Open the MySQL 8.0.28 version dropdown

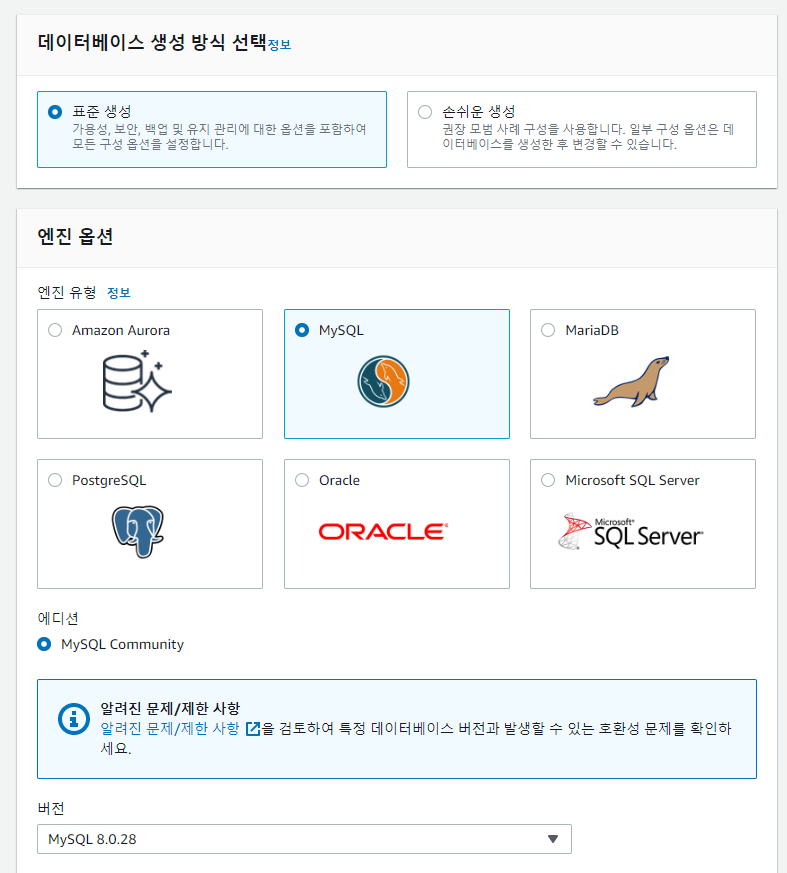(x=304, y=839)
